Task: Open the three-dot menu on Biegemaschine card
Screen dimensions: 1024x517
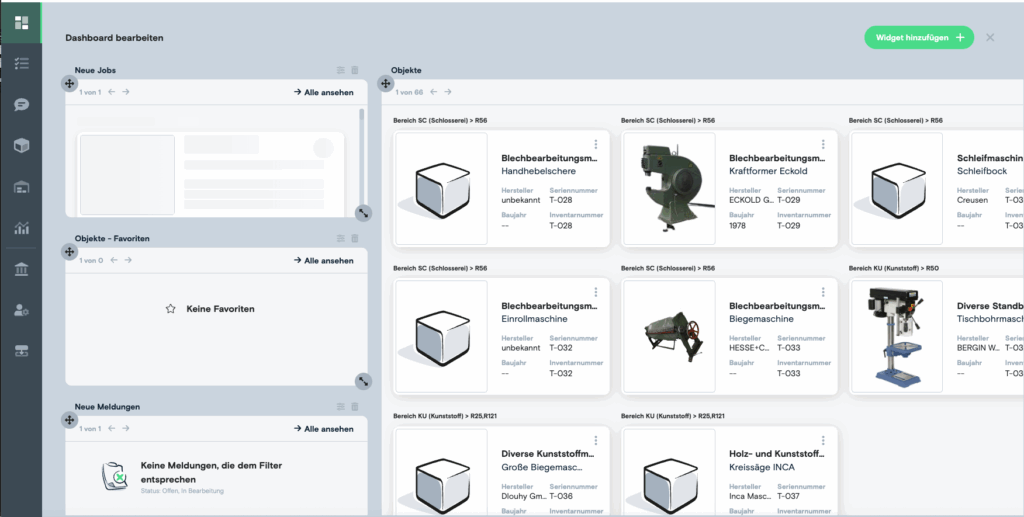Action: coord(823,293)
